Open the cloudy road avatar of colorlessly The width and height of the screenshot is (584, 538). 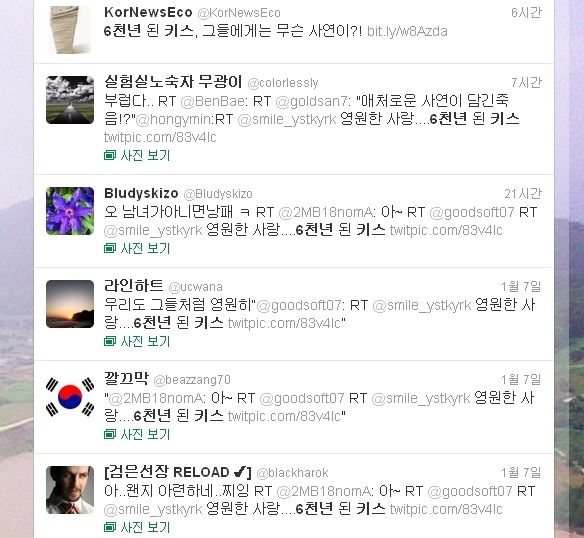[70, 100]
